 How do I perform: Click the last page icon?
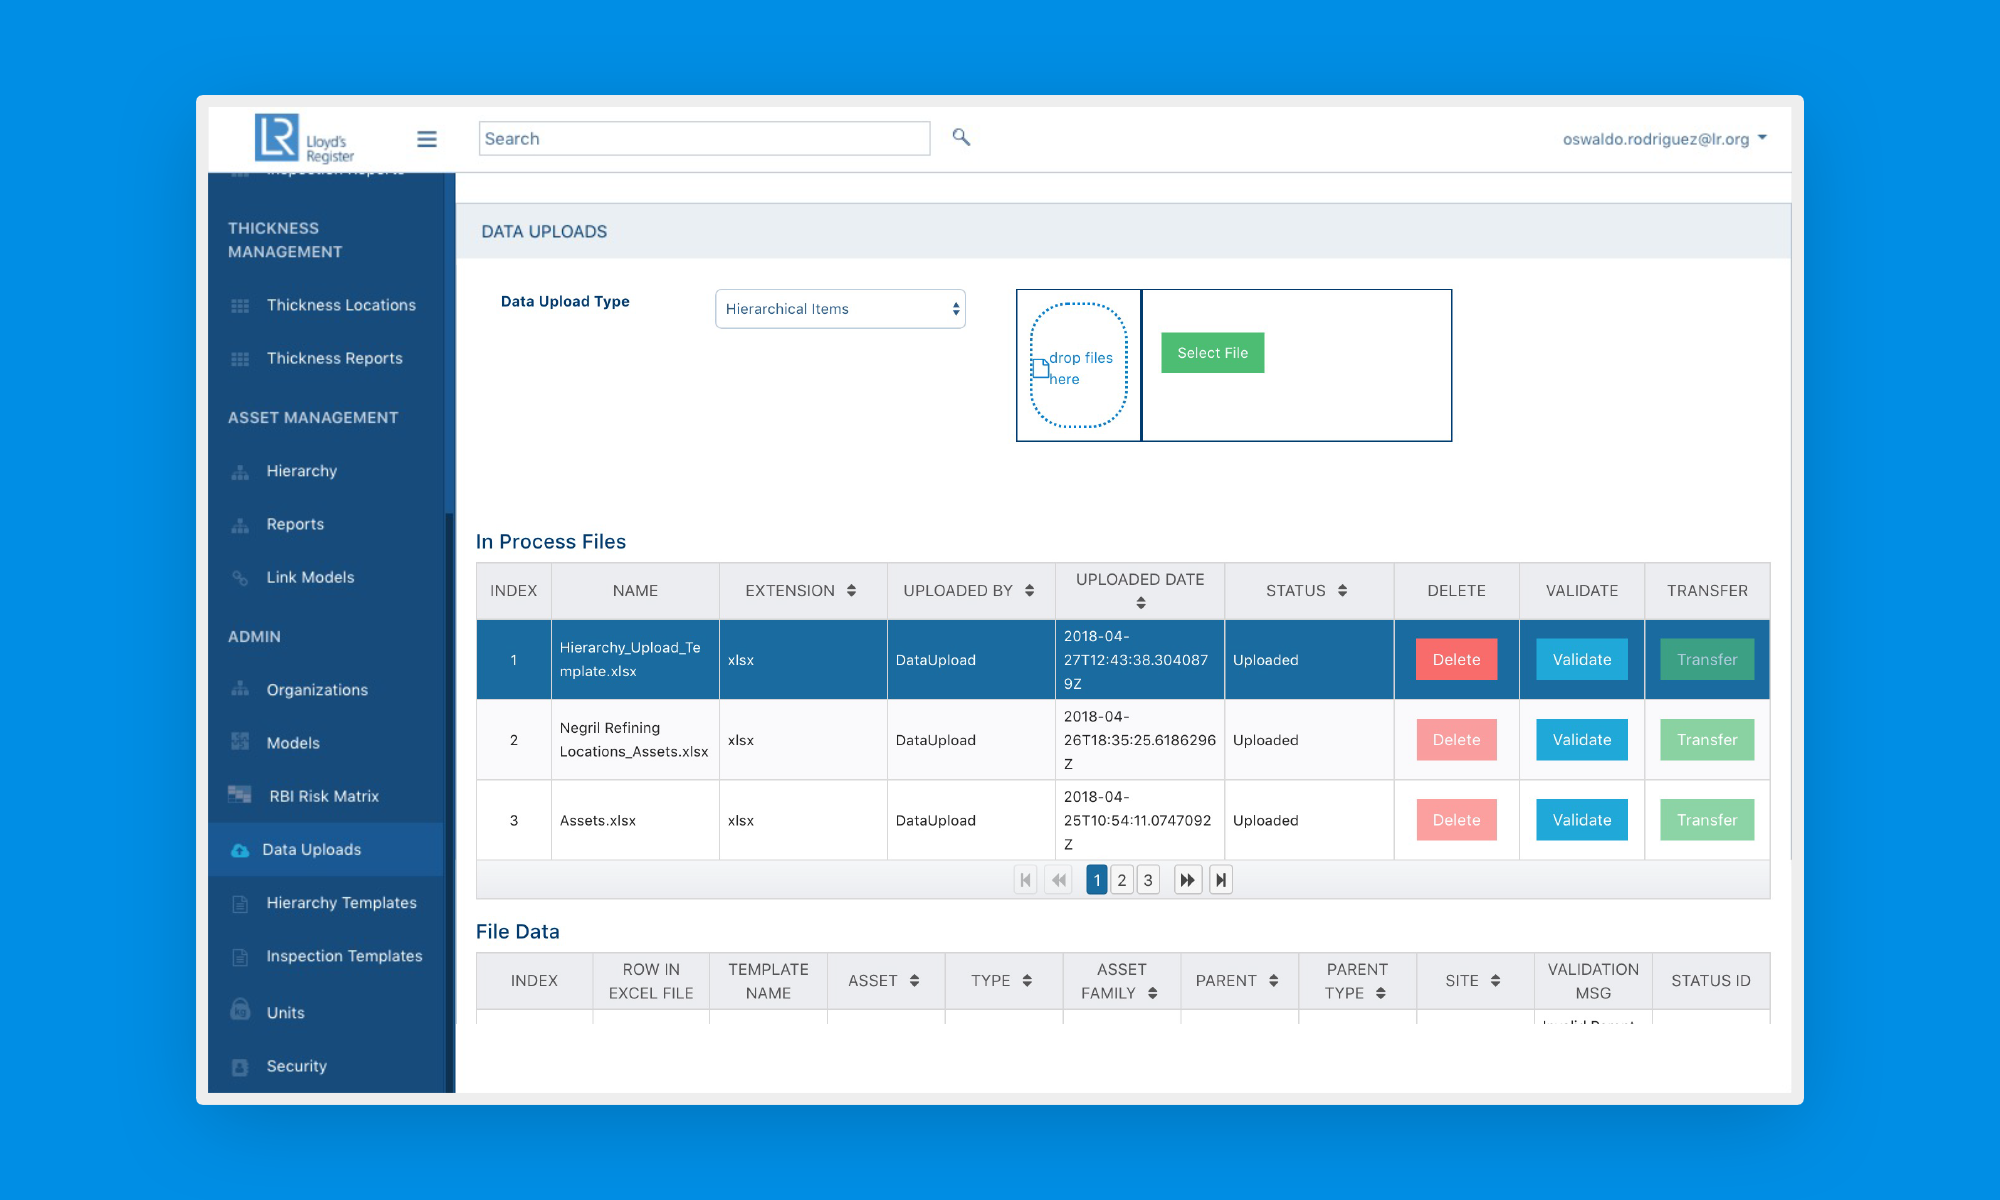[x=1221, y=880]
